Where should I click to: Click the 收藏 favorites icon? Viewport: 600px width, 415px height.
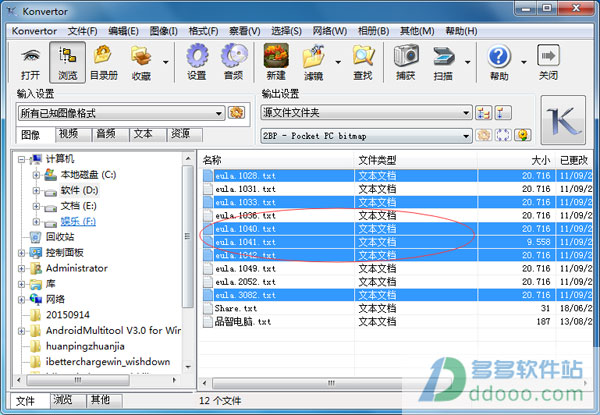pyautogui.click(x=141, y=56)
